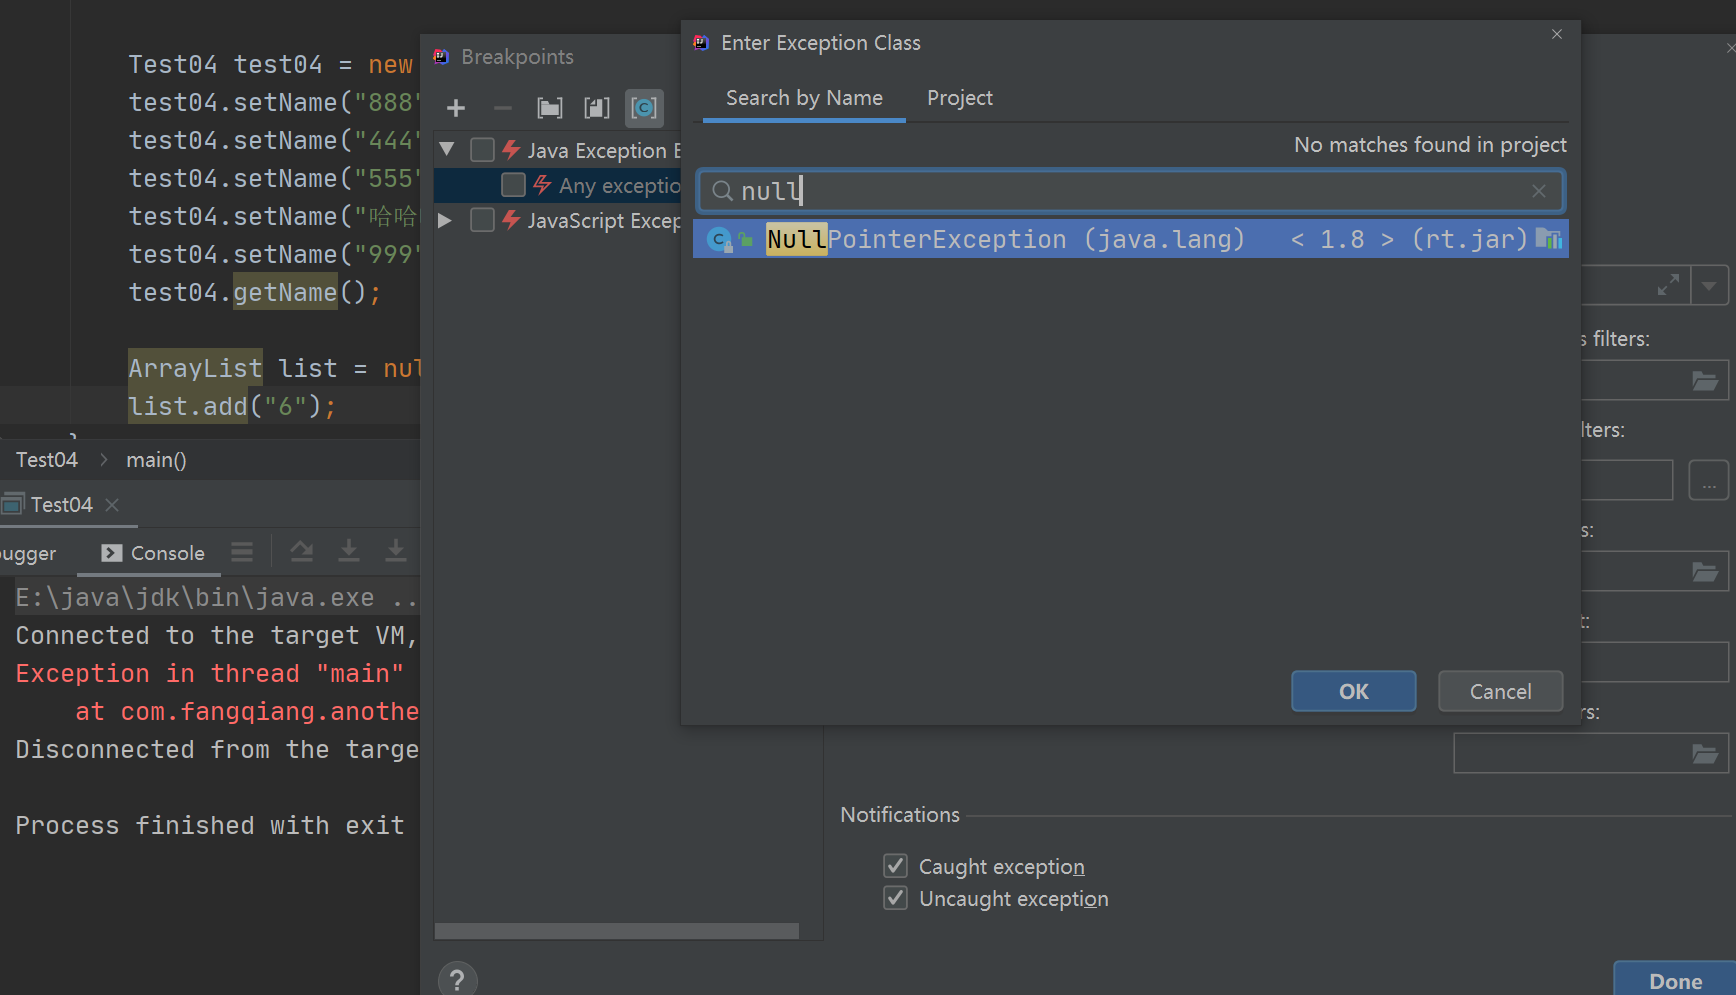Click the com.fangqiang stack trace link

tap(270, 712)
